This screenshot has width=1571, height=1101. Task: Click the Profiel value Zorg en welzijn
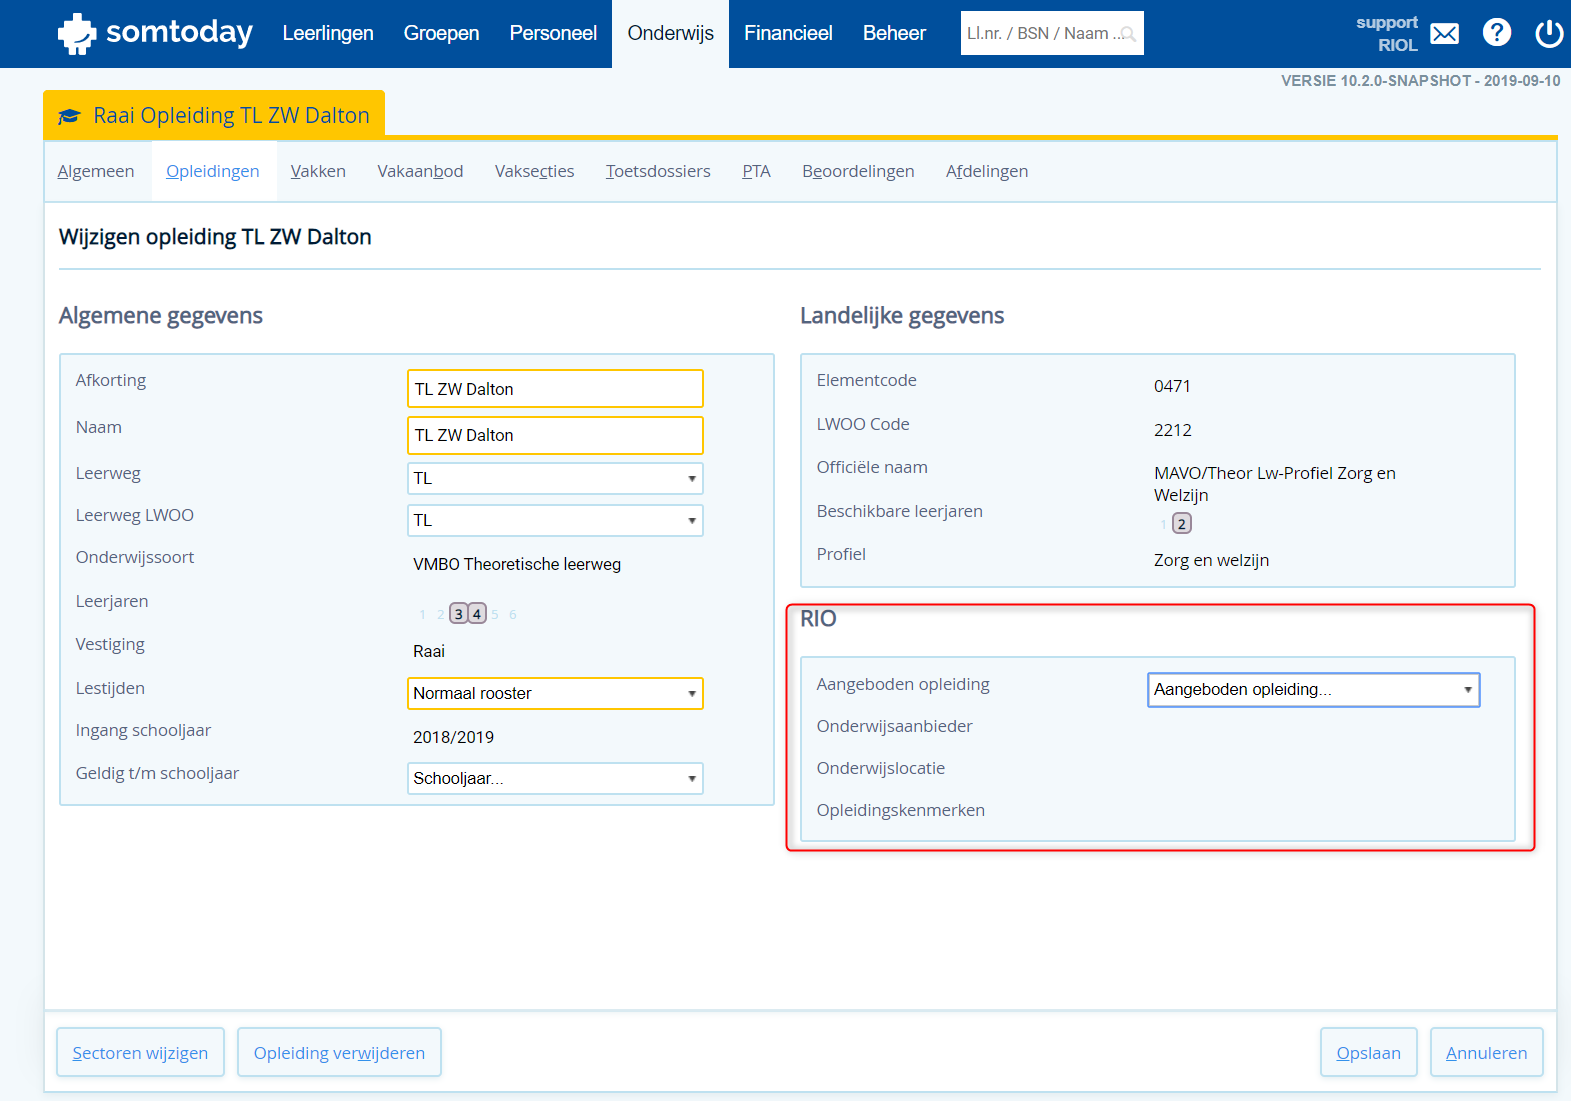click(x=1211, y=561)
